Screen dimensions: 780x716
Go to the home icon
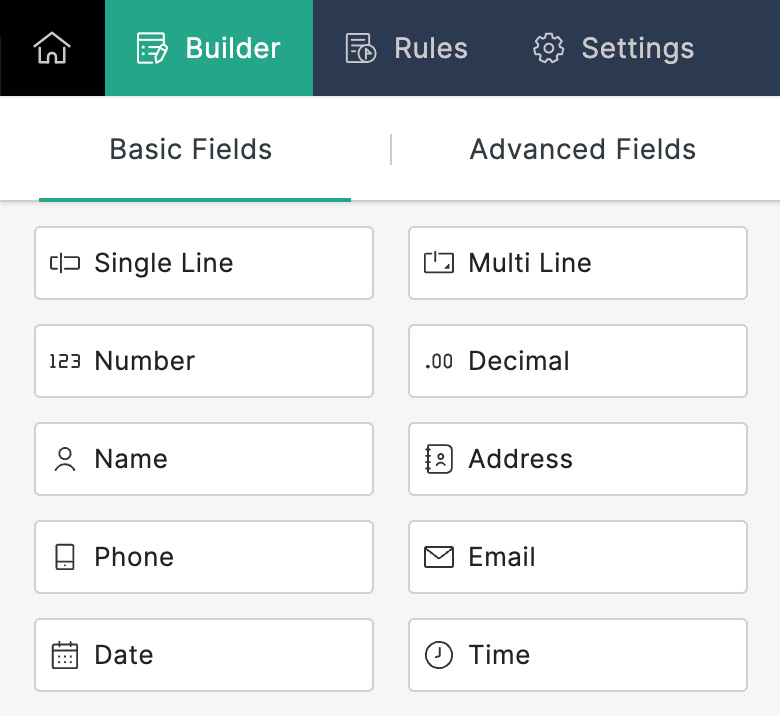point(52,48)
